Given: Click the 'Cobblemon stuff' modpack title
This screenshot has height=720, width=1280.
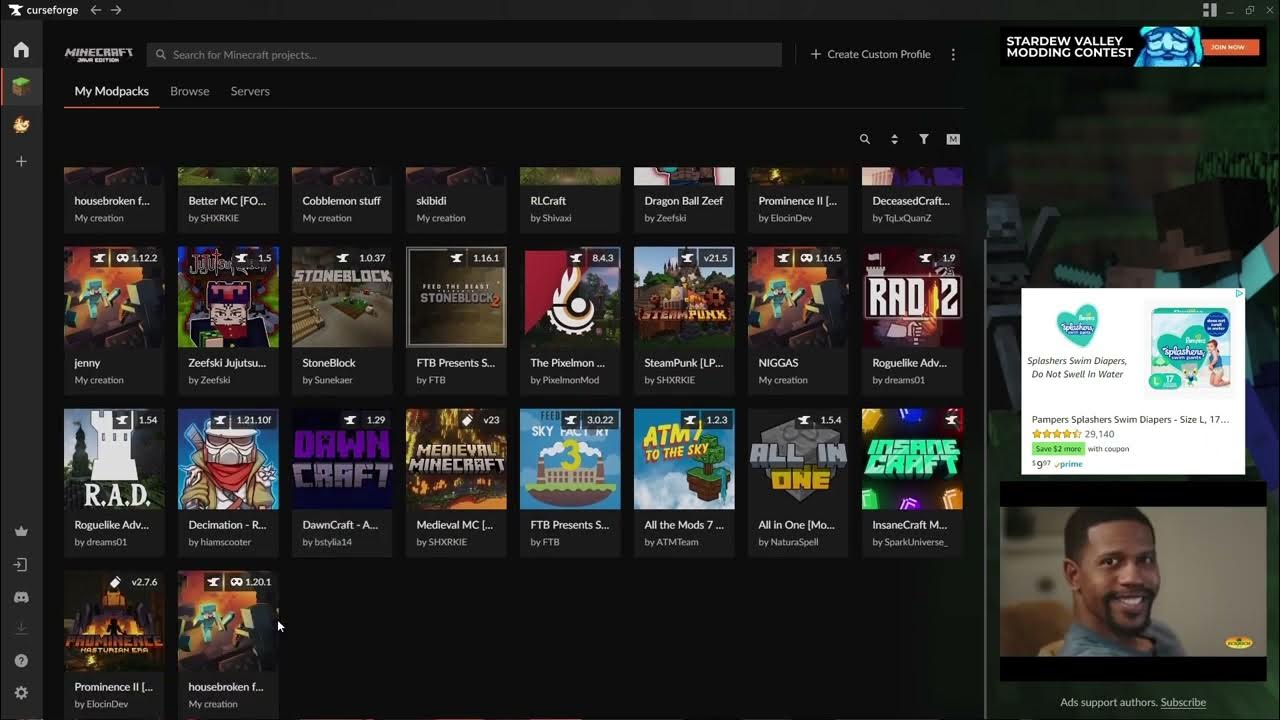Looking at the screenshot, I should 341,201.
